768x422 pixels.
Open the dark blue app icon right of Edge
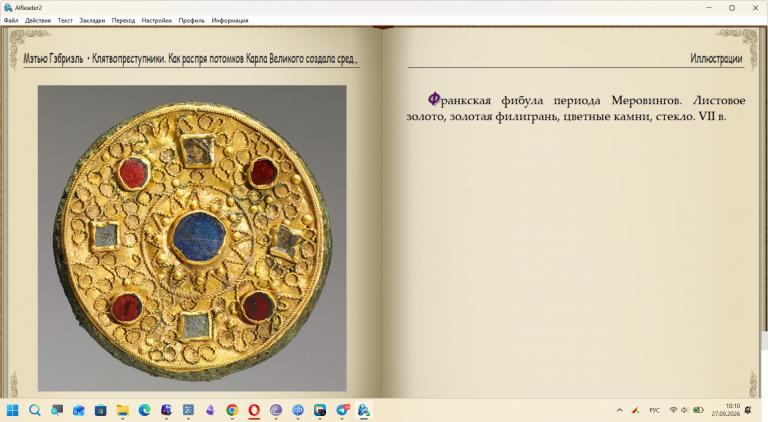[167, 410]
